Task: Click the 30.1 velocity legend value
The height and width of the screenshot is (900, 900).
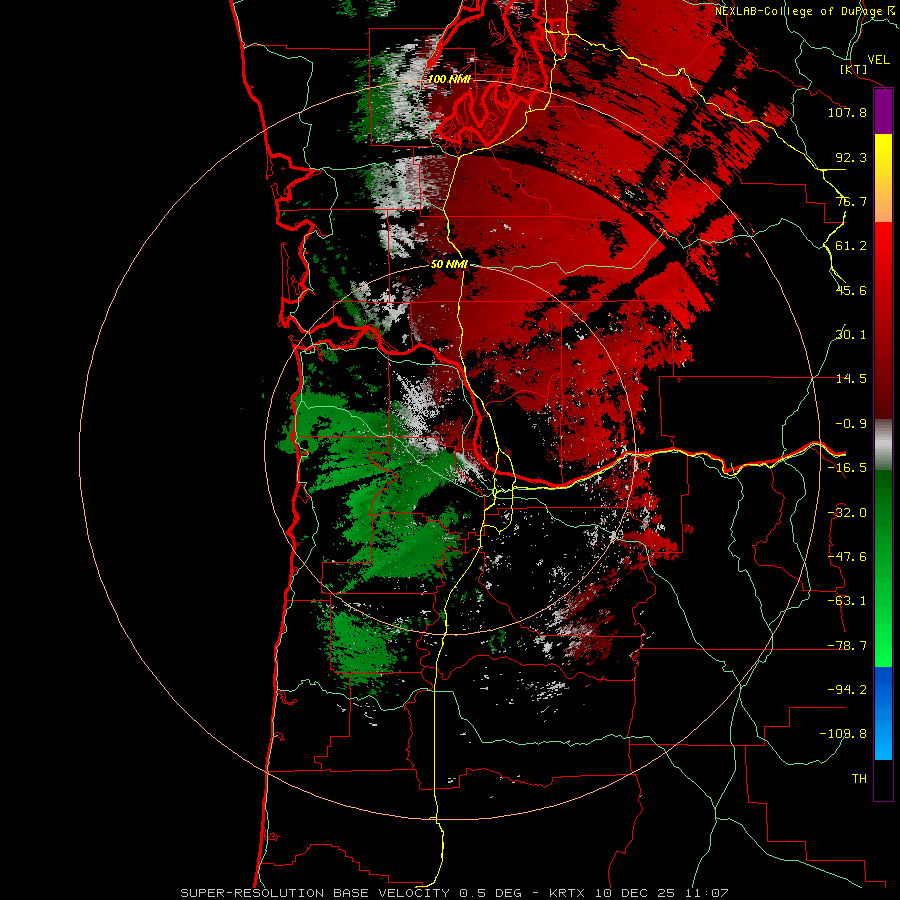Action: coord(851,335)
